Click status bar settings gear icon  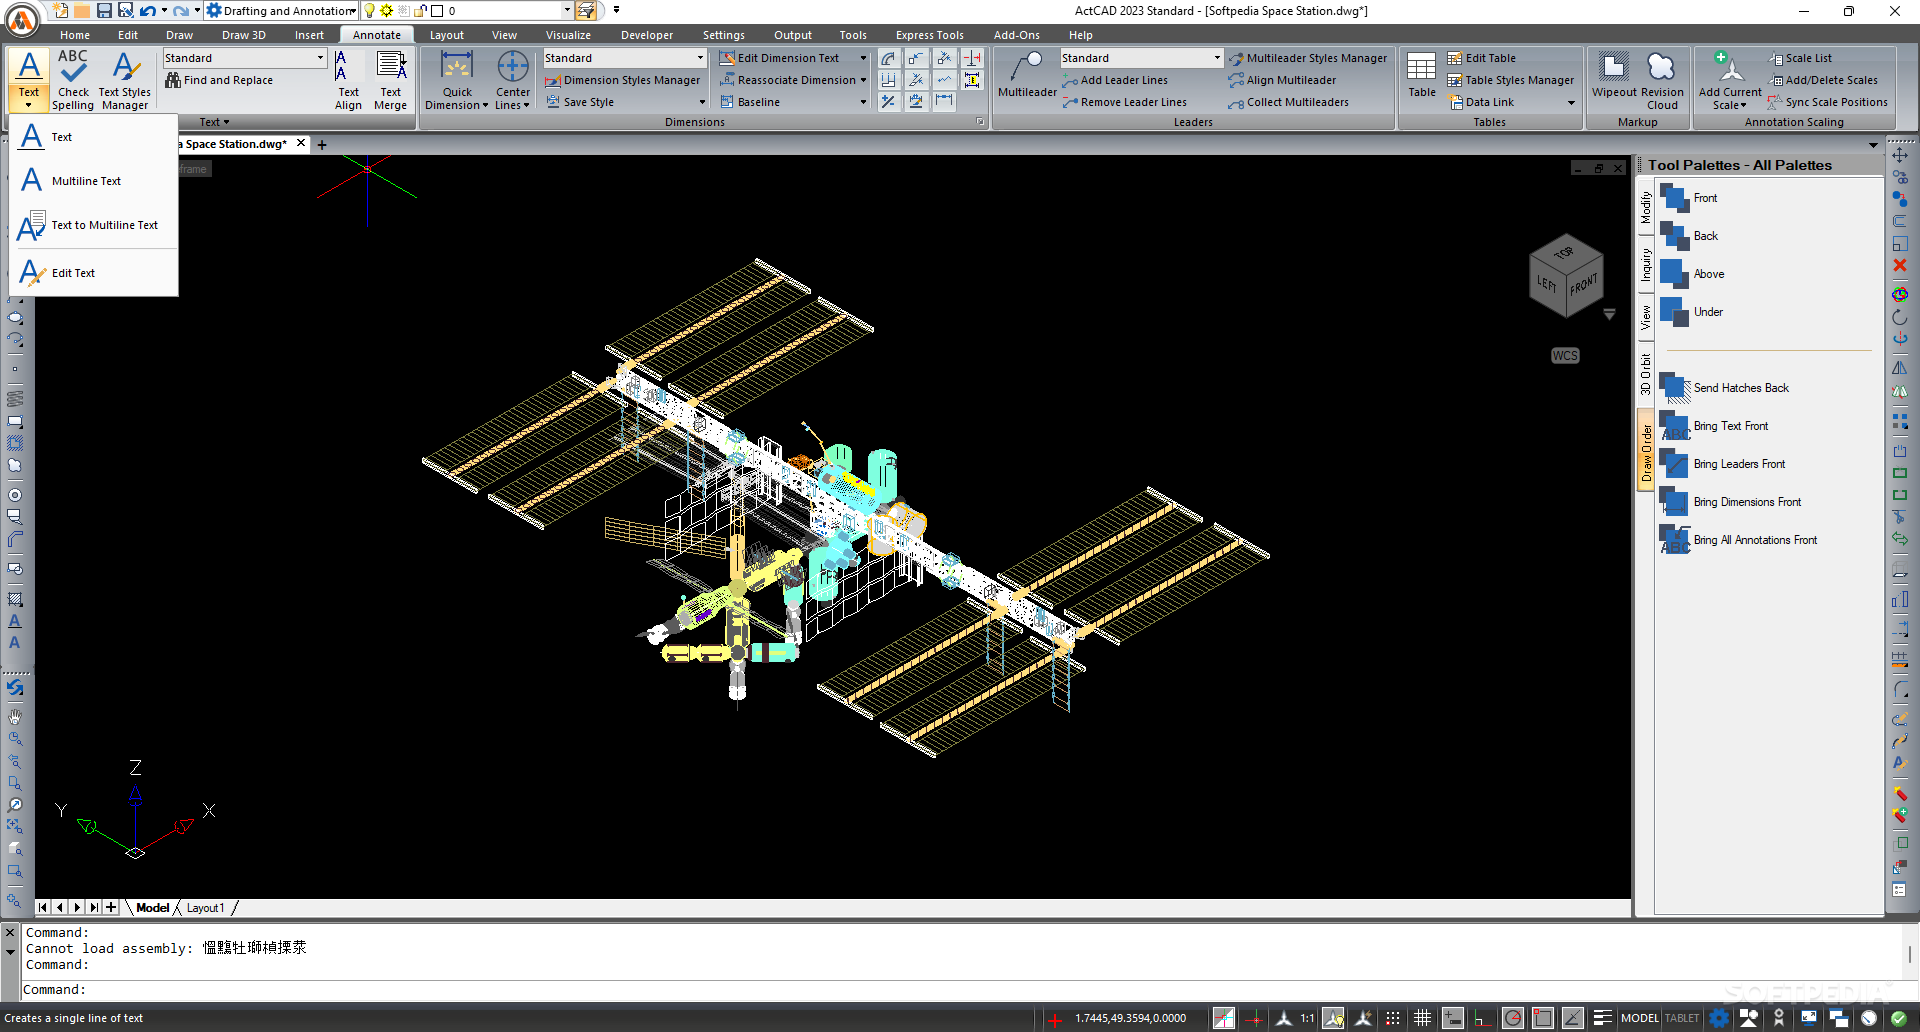[1719, 1019]
